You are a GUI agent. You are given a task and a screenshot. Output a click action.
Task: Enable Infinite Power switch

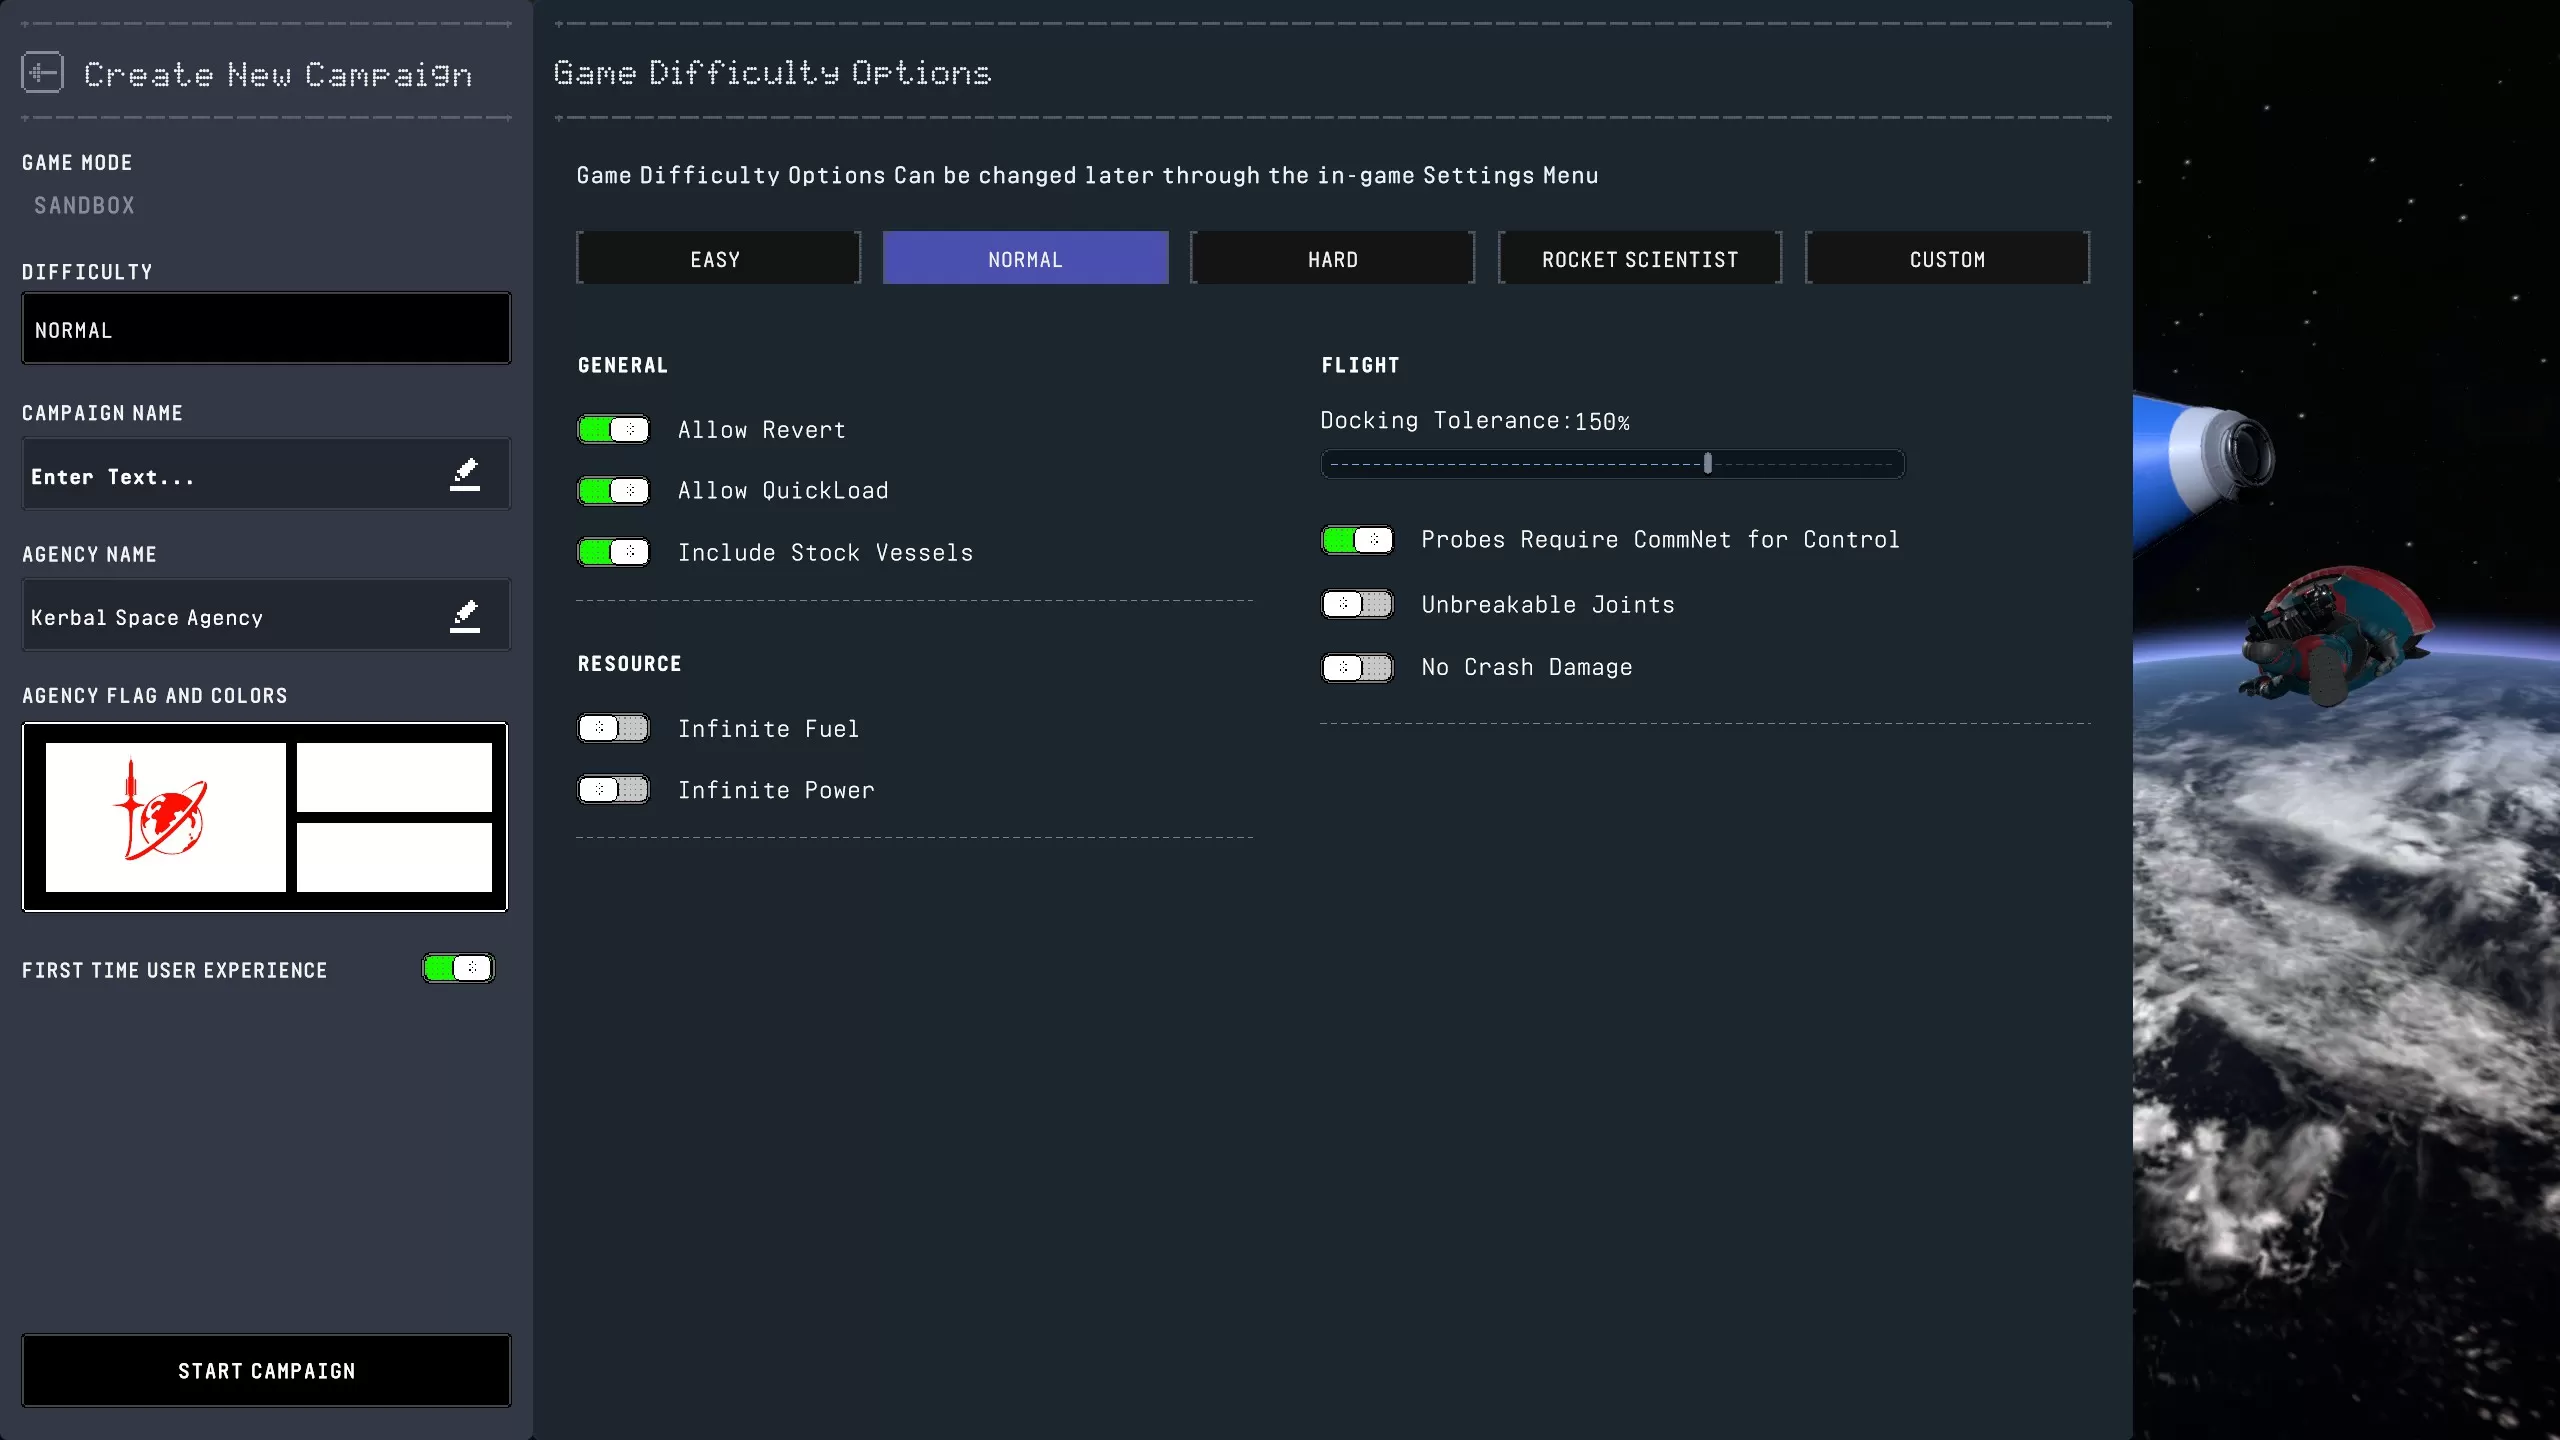click(x=613, y=790)
